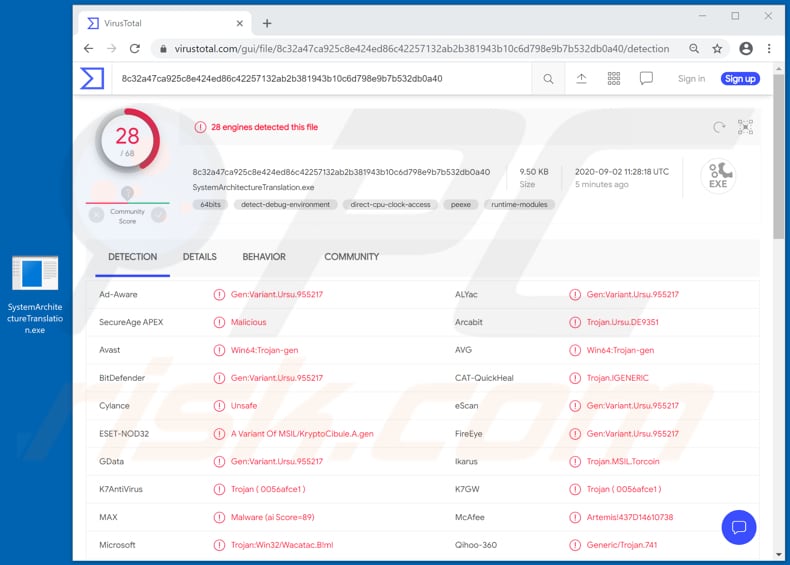Click the 'K7GW' engine name
This screenshot has height=565, width=790.
467,489
